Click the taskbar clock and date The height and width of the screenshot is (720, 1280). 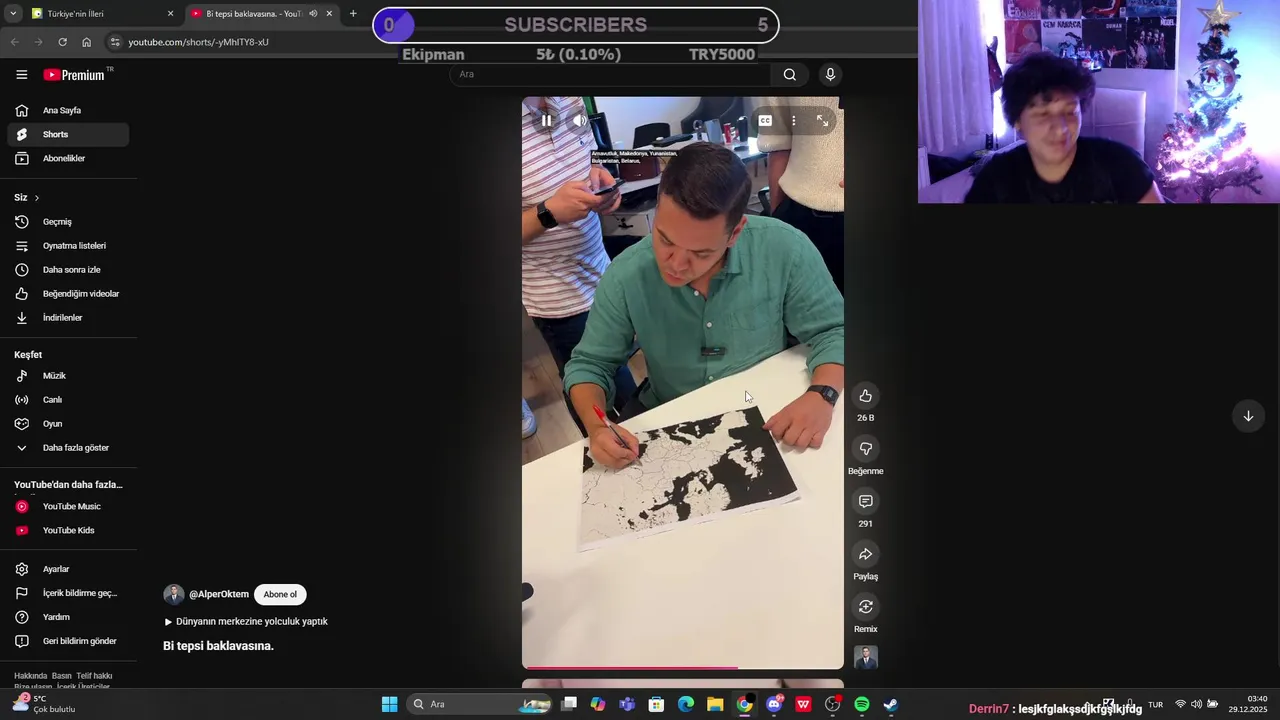point(1249,704)
